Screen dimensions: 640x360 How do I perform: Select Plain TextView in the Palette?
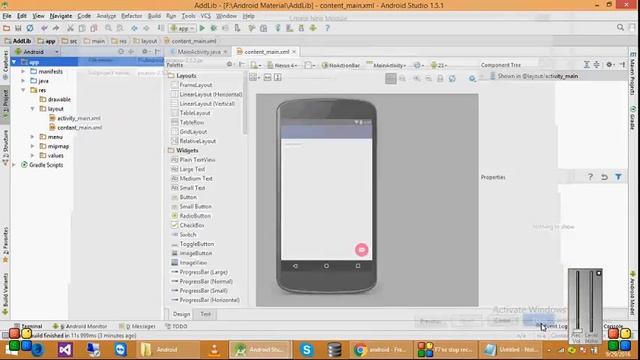[x=193, y=160]
